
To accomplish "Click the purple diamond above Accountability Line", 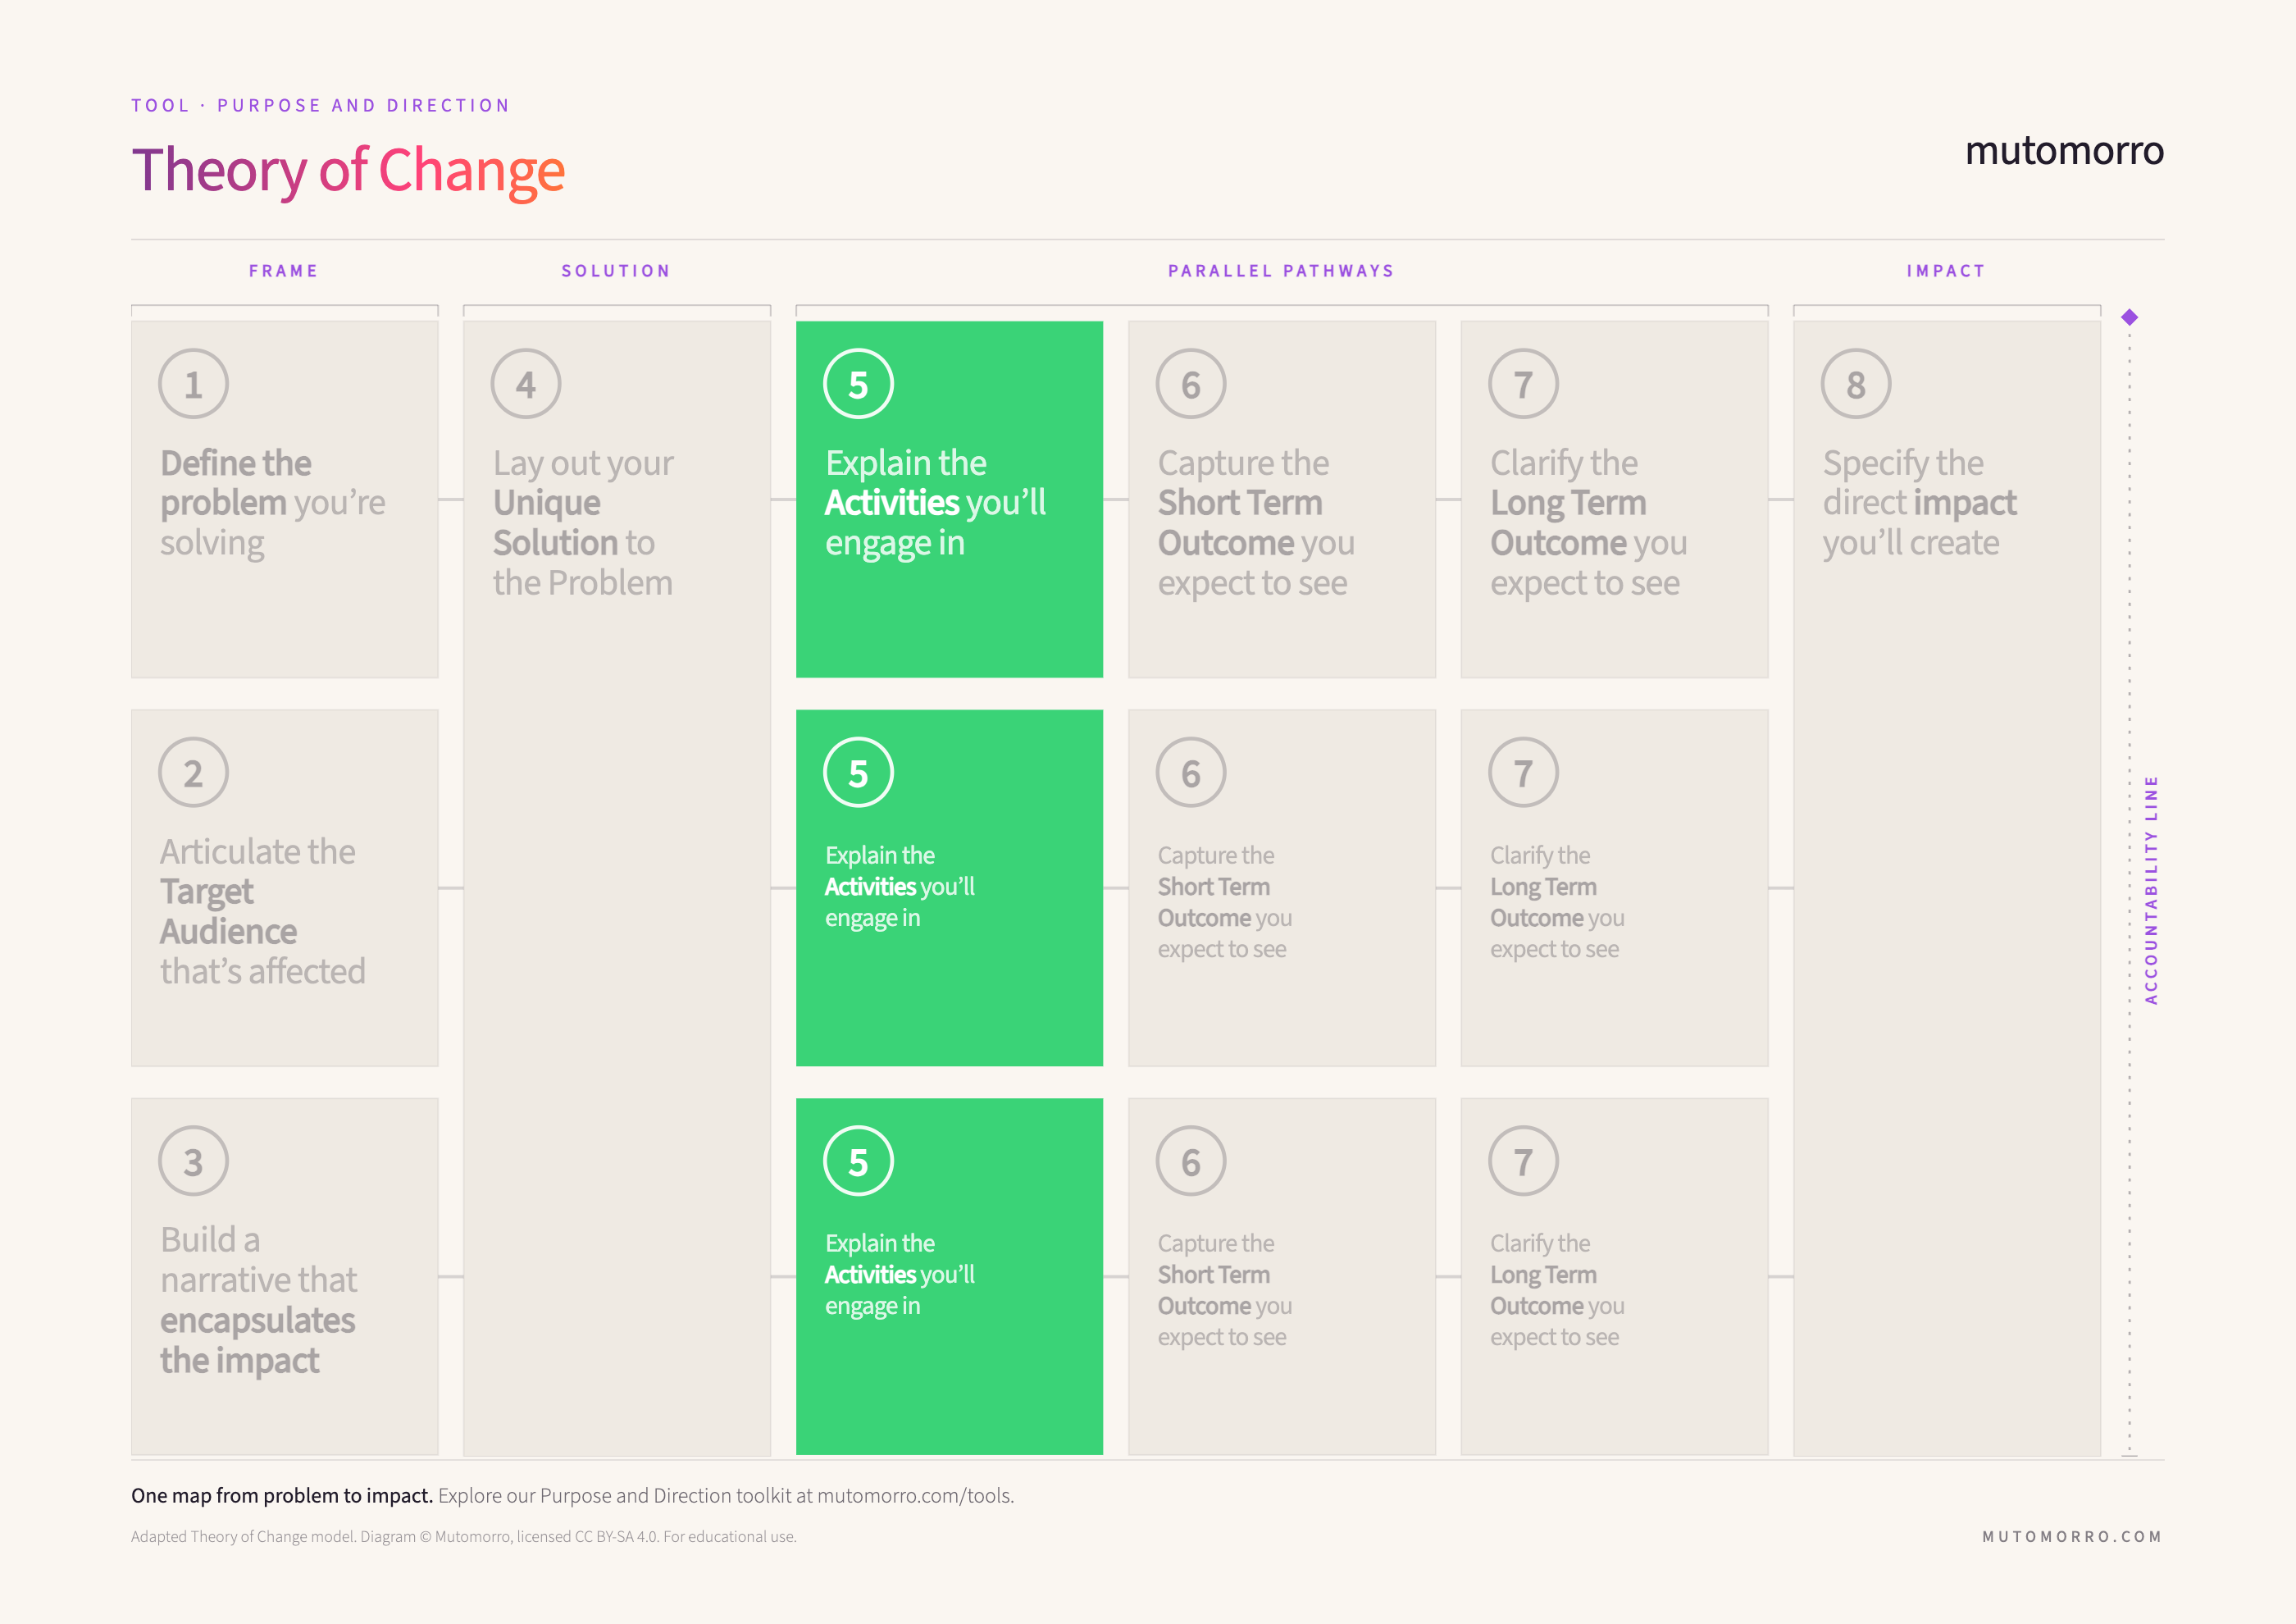I will (x=2129, y=317).
